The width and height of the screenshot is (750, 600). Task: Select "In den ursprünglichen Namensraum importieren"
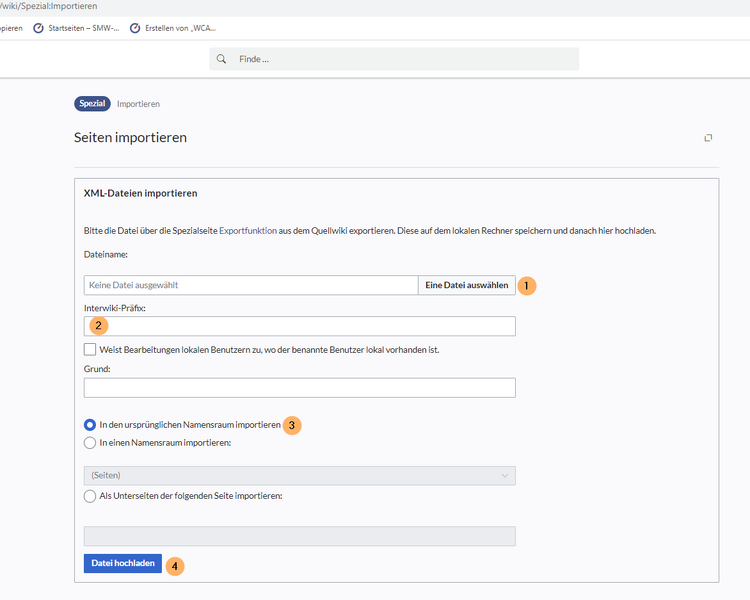click(90, 424)
